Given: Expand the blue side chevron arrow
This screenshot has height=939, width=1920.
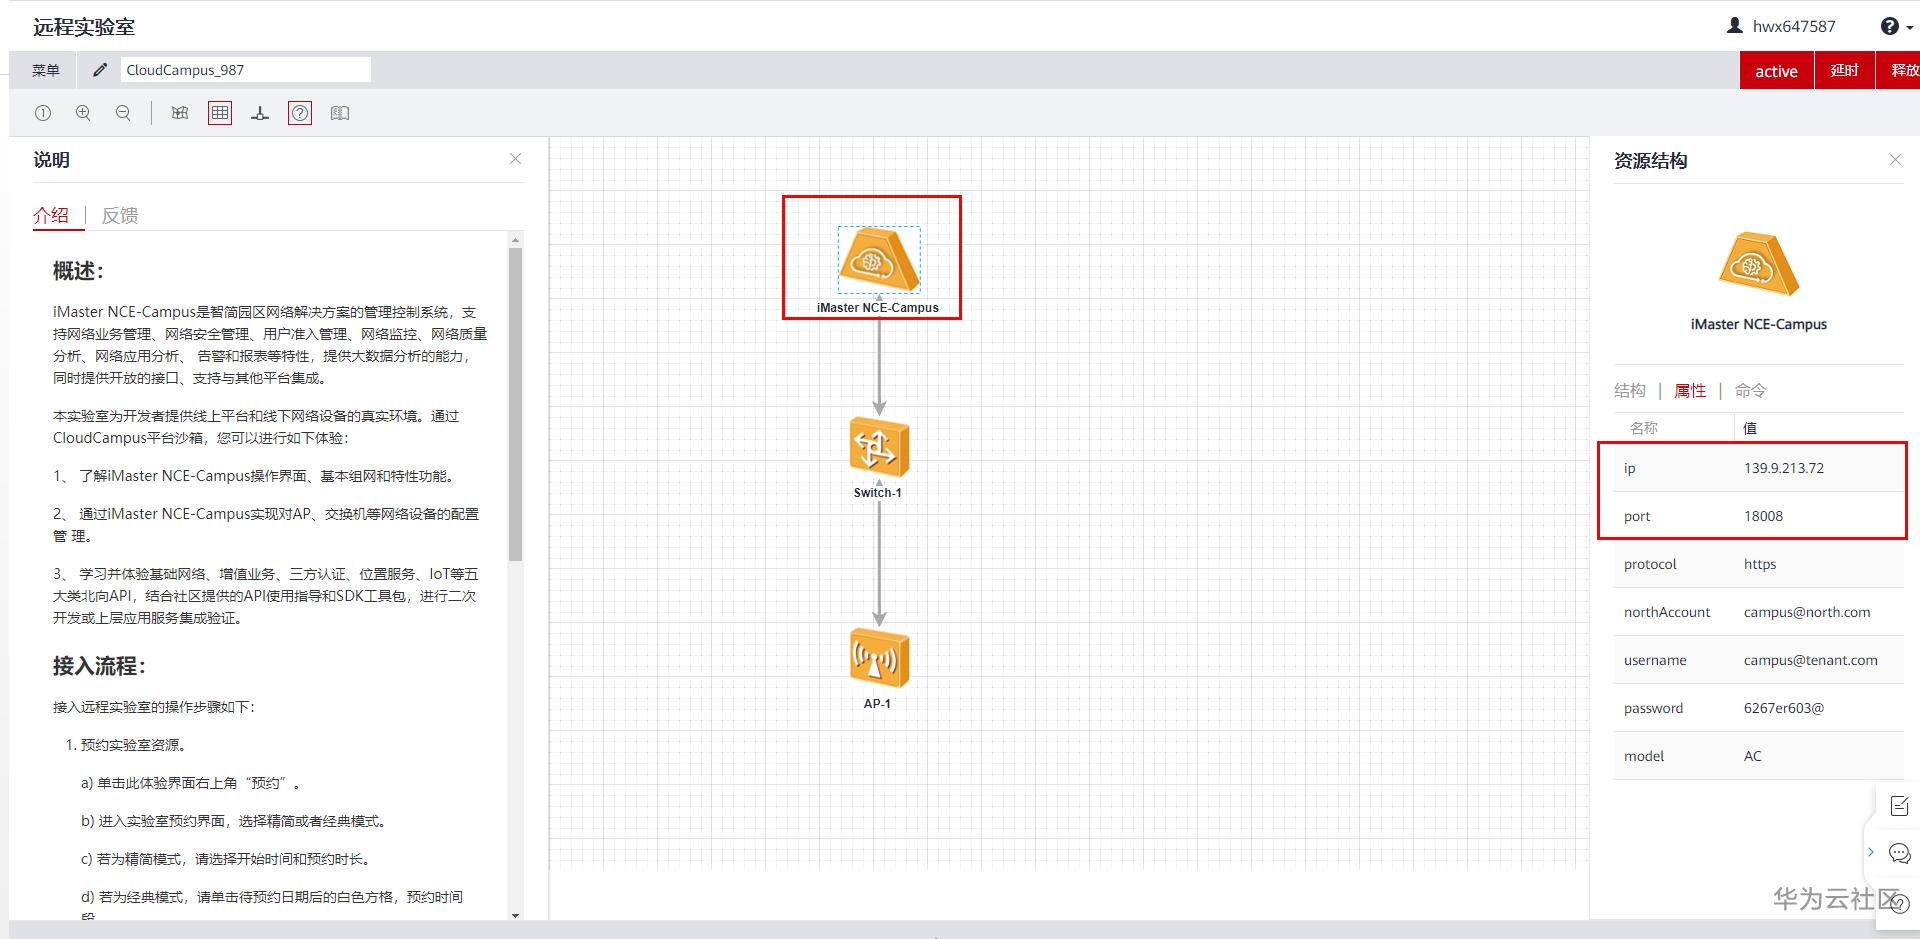Looking at the screenshot, I should click(x=1871, y=852).
